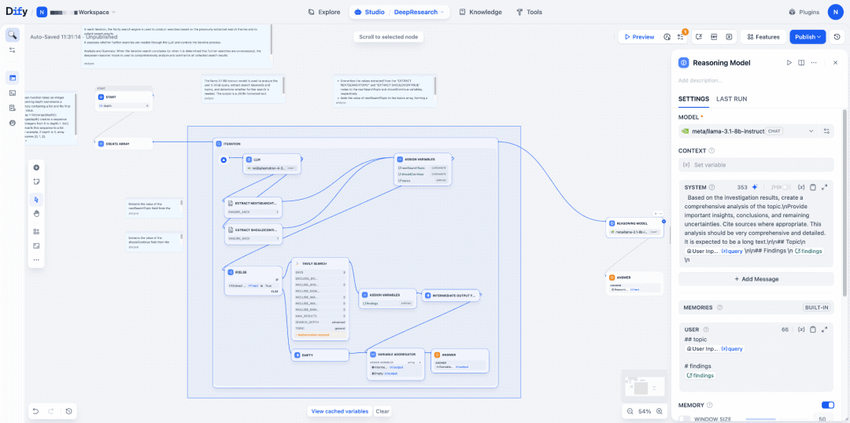Click the organize nodes icon on canvas toolbar
The image size is (850, 423).
(x=37, y=232)
